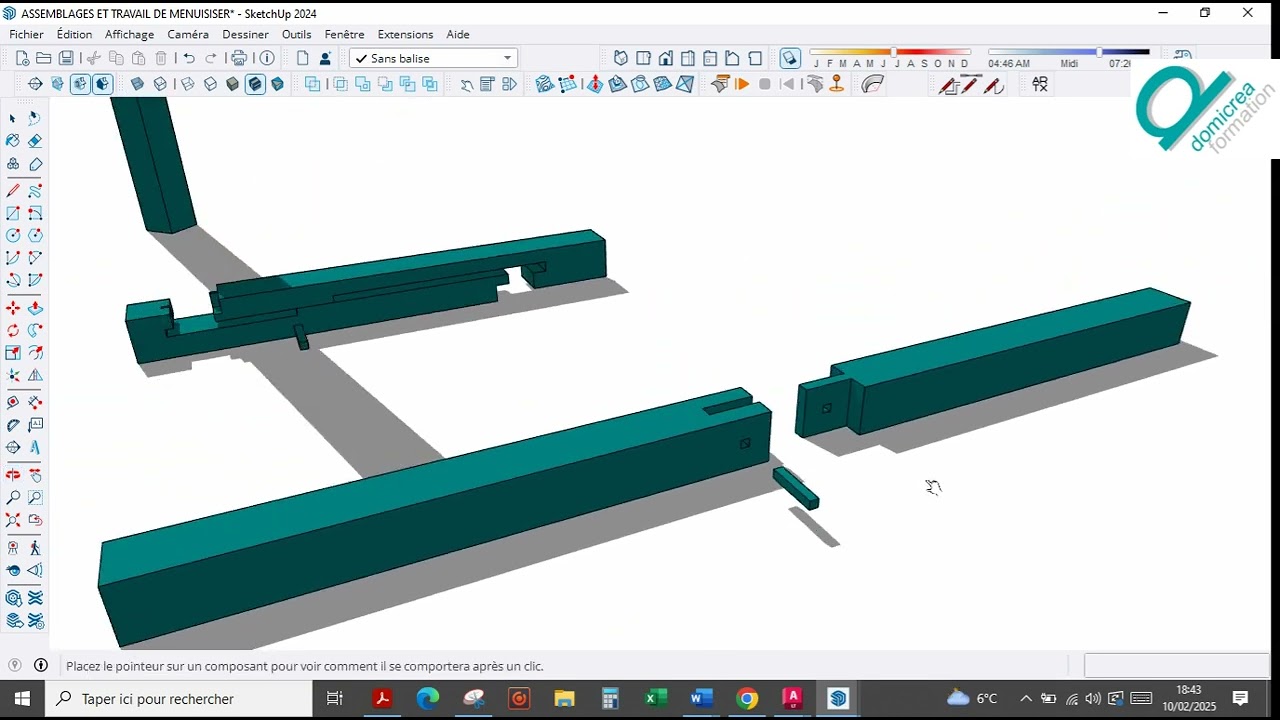The width and height of the screenshot is (1280, 720).
Task: Click the status bar info icon
Action: (x=41, y=665)
